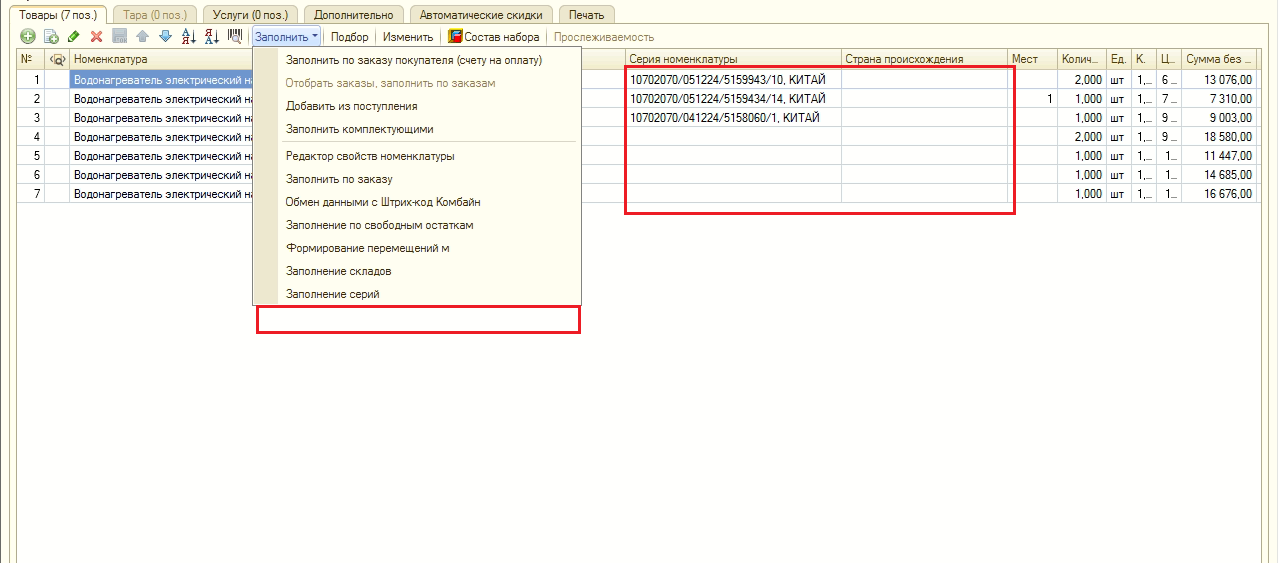The height and width of the screenshot is (563, 1279).
Task: Switch to the Услуги (0 поз.) tab
Action: (250, 15)
